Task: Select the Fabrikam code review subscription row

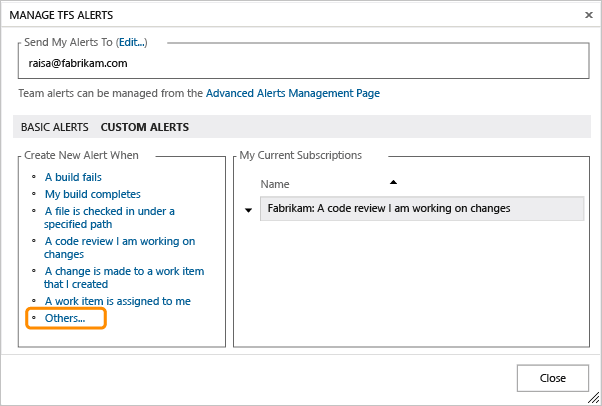Action: [422, 209]
